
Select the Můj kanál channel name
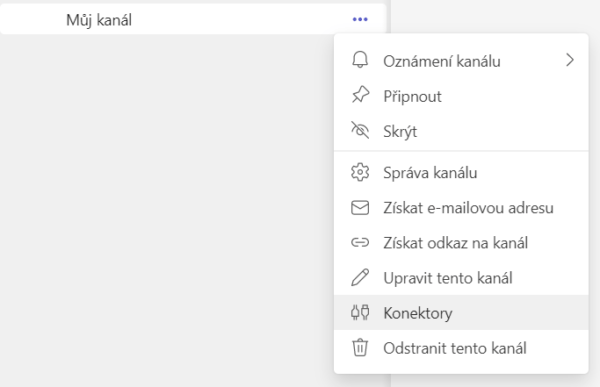(x=99, y=20)
